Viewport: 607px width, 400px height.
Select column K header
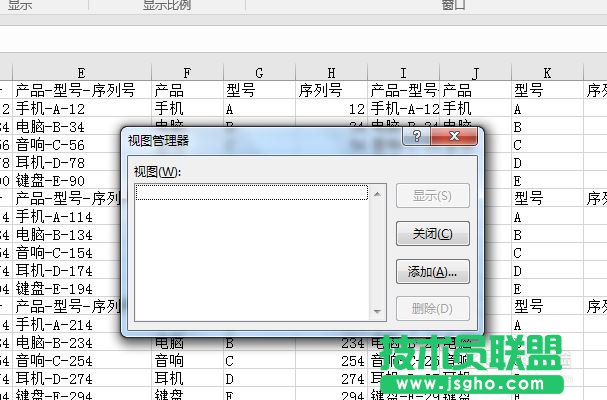[547, 72]
